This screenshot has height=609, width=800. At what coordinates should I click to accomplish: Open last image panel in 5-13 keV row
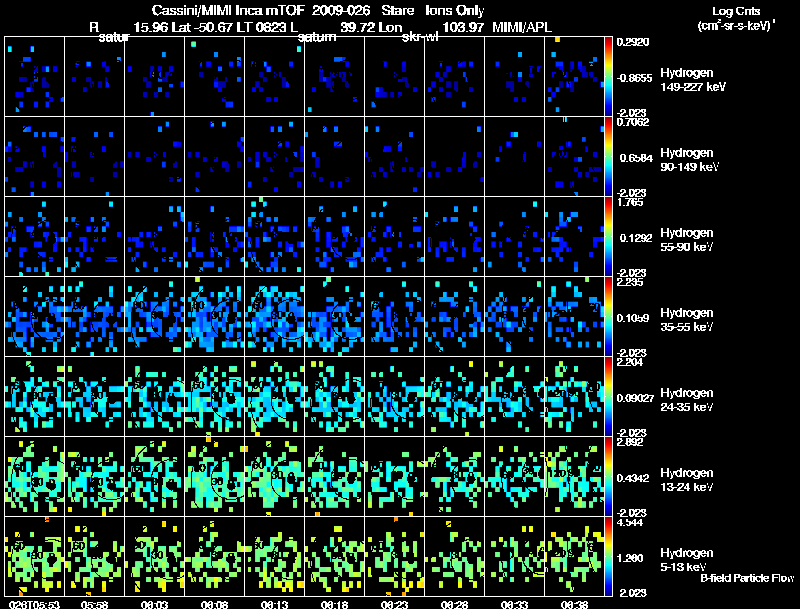click(x=574, y=556)
